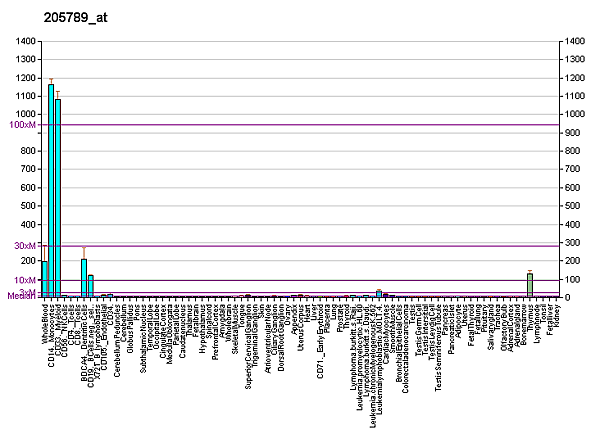
Task: Click the error bar atop CD14 Monocytes bar
Action: [x=51, y=80]
